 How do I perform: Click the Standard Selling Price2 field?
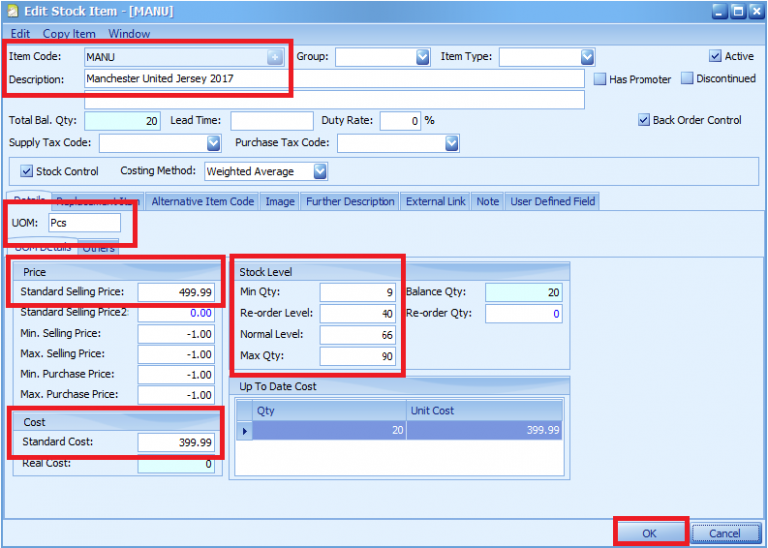coord(176,313)
